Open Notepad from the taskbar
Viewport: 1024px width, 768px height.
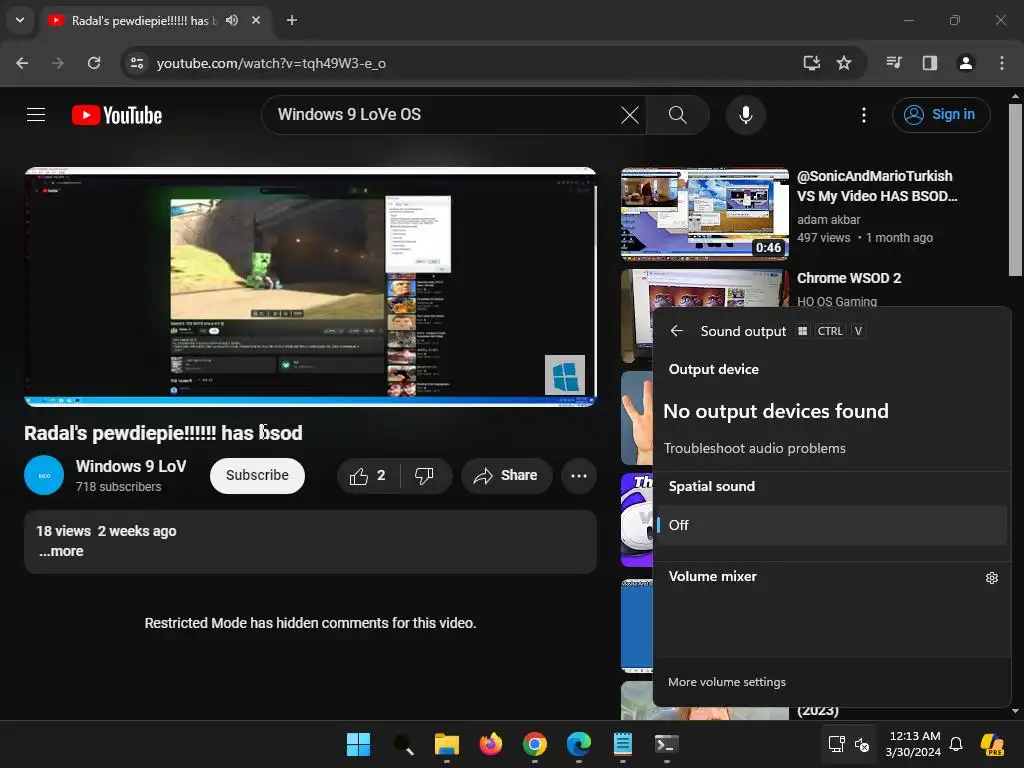pos(622,744)
